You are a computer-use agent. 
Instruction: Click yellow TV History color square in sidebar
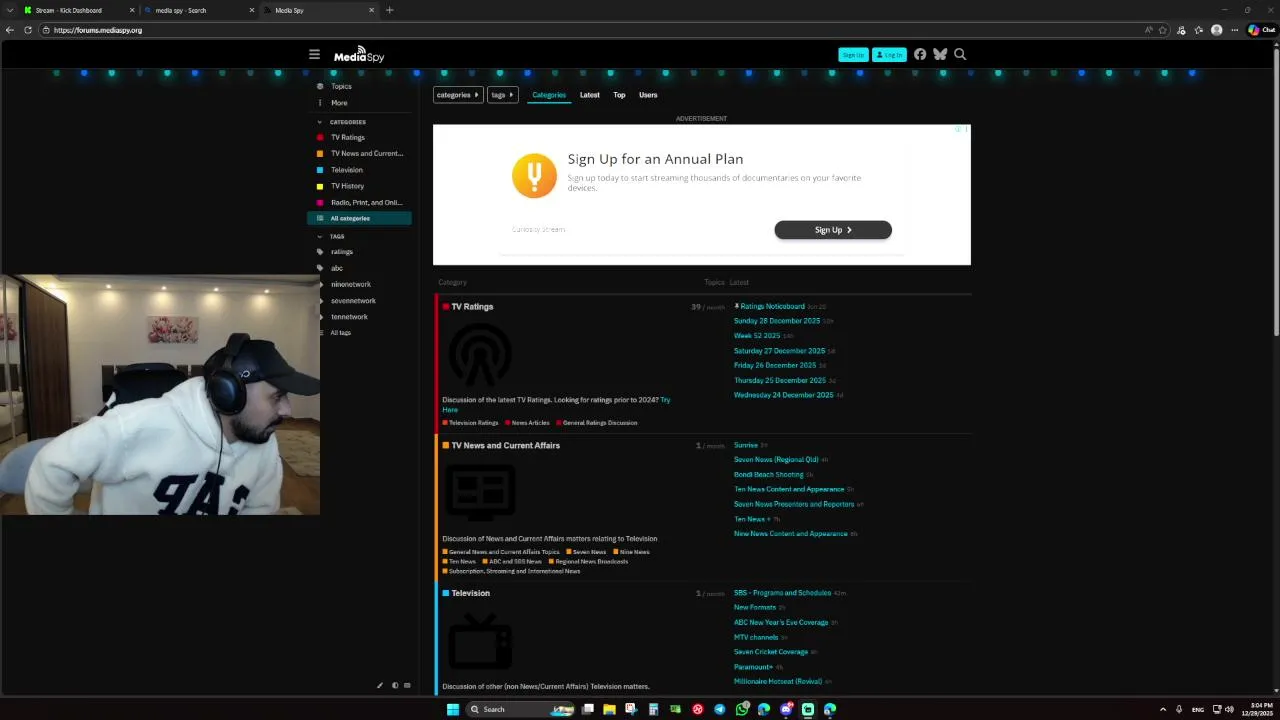click(x=320, y=186)
